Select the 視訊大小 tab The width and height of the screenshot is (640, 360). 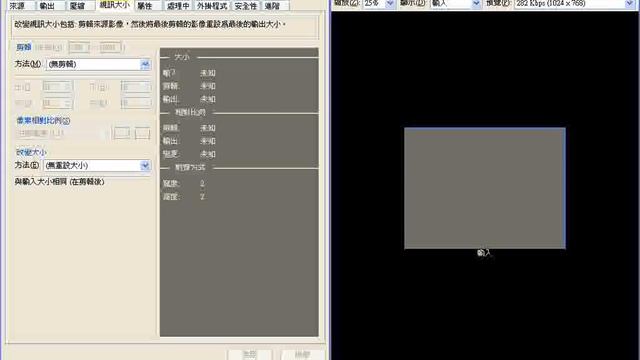(115, 5)
